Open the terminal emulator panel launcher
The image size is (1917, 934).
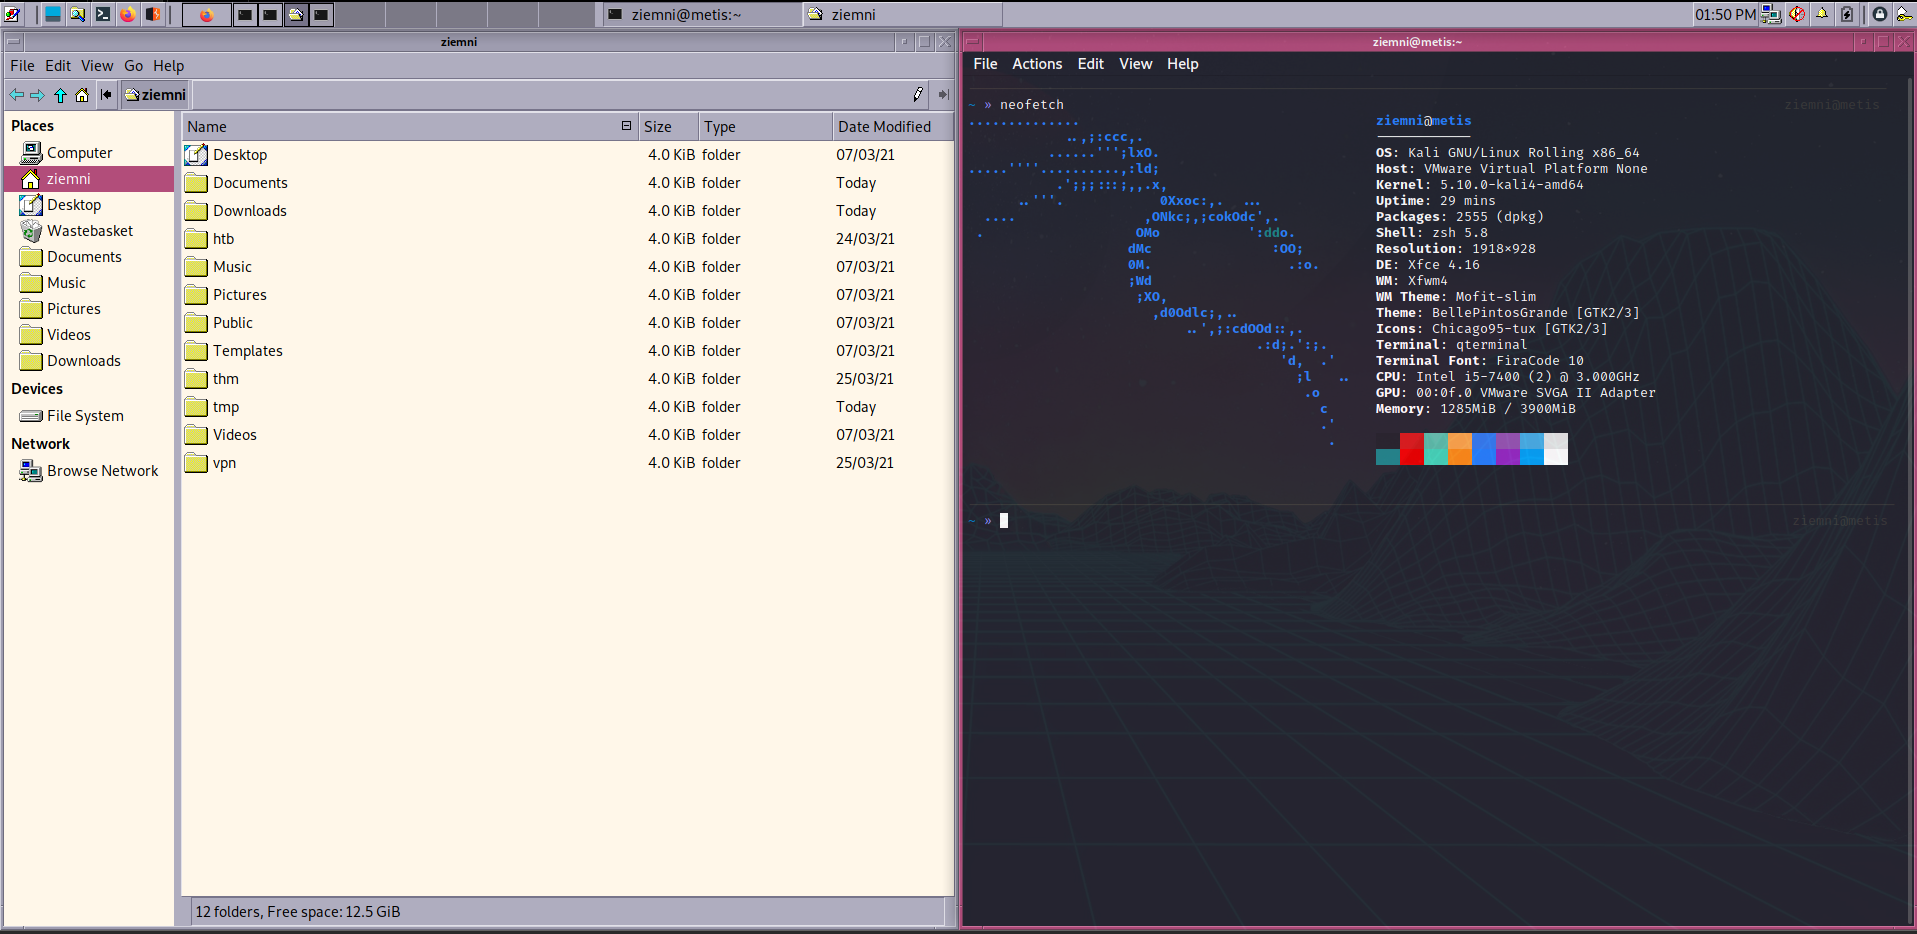coord(103,14)
